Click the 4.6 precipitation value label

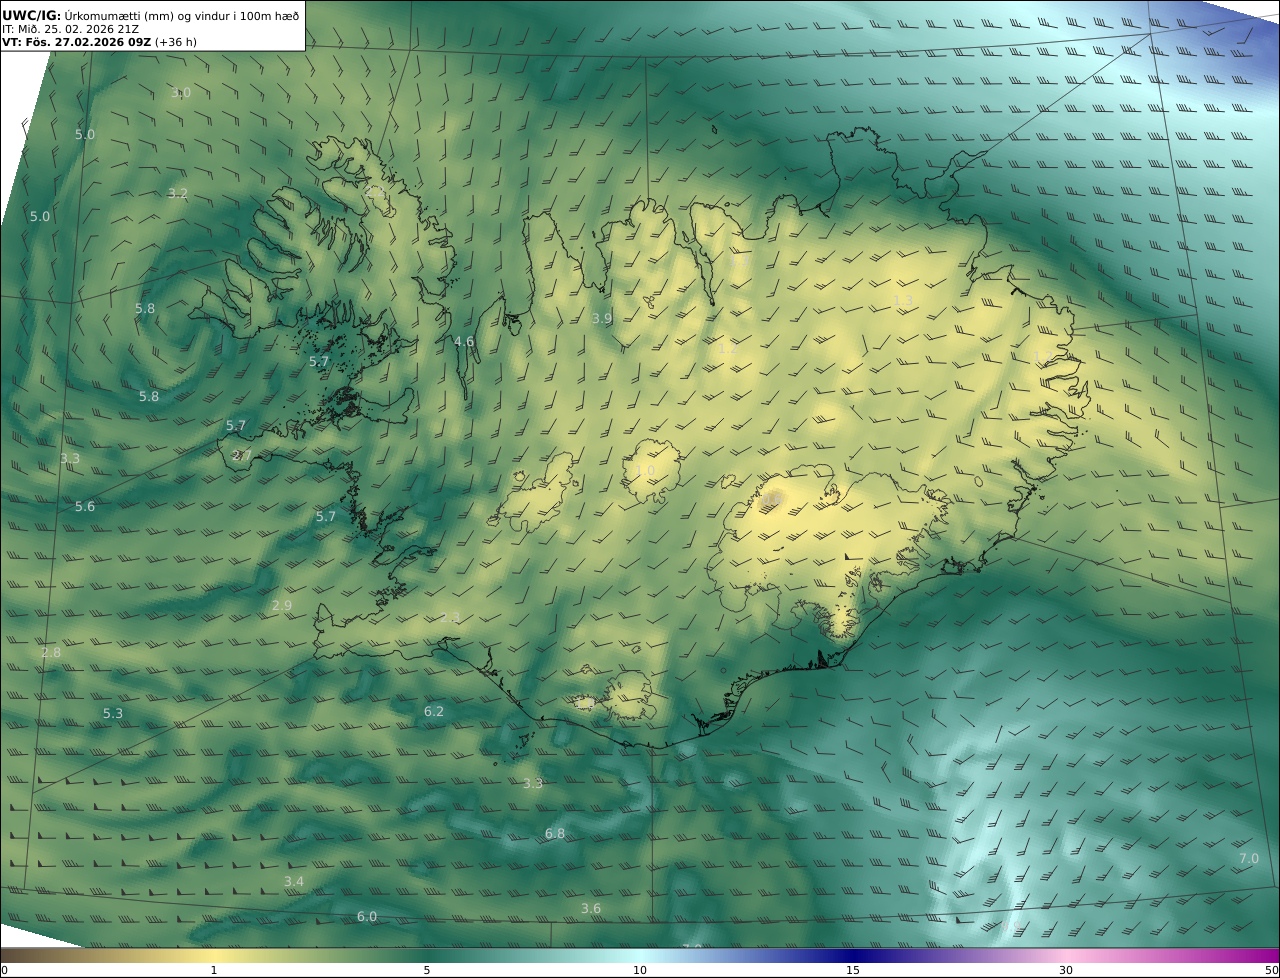coord(464,341)
